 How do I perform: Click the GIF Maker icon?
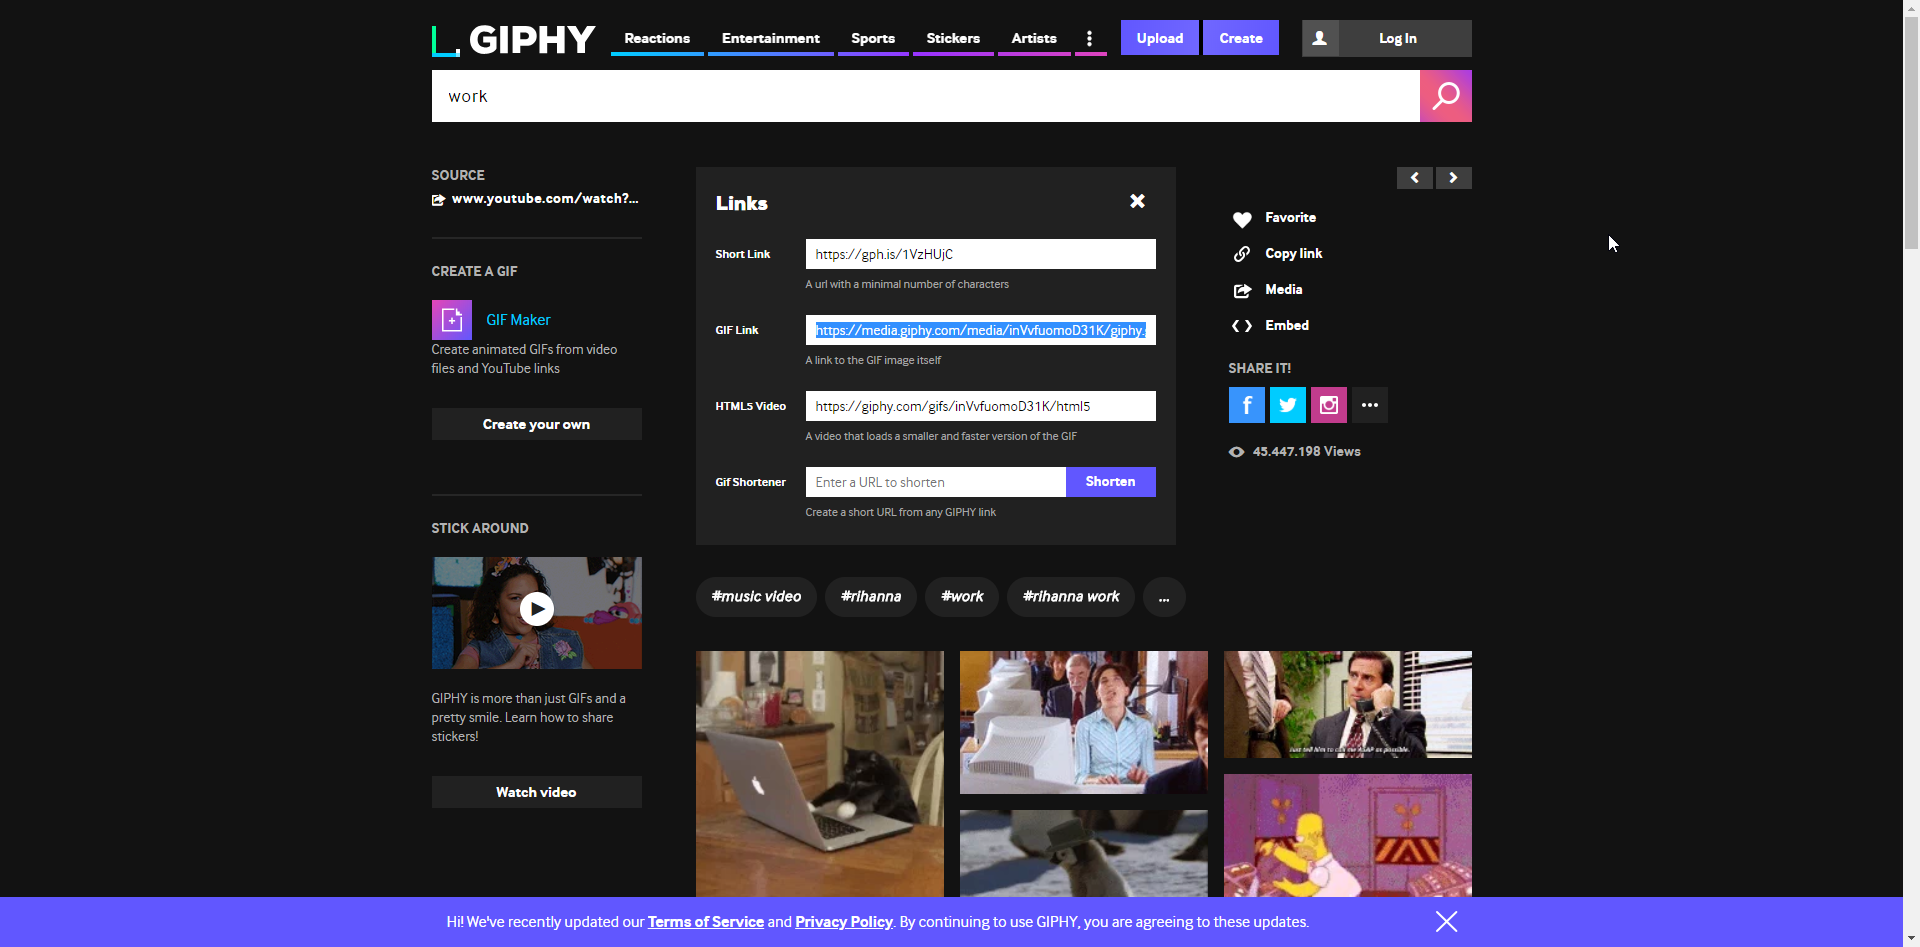point(451,320)
